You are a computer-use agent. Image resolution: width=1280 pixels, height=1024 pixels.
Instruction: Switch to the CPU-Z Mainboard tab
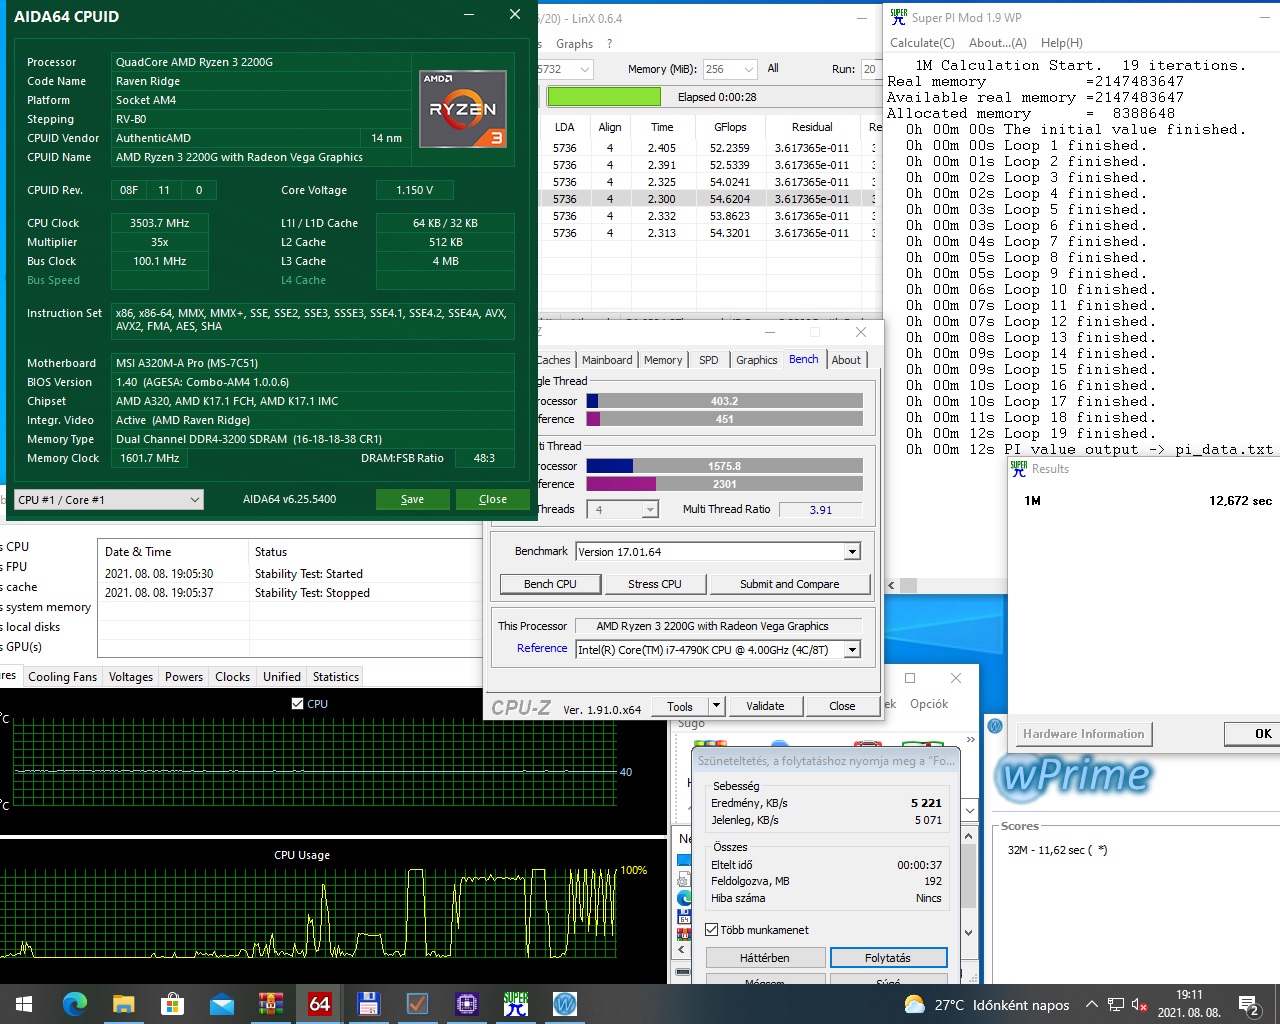pos(607,360)
